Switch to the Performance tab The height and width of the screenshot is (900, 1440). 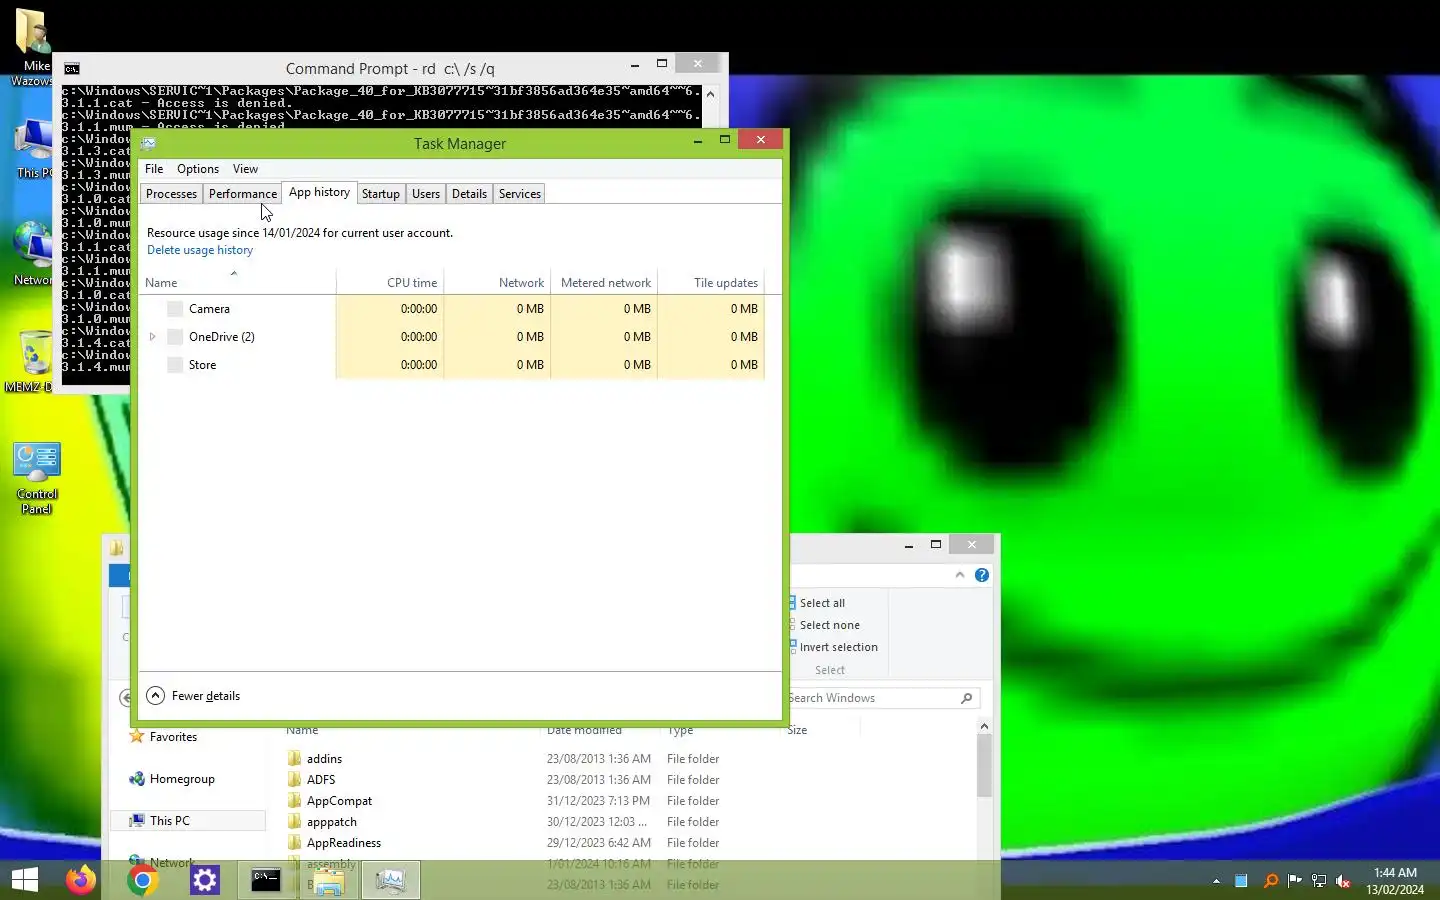243,194
